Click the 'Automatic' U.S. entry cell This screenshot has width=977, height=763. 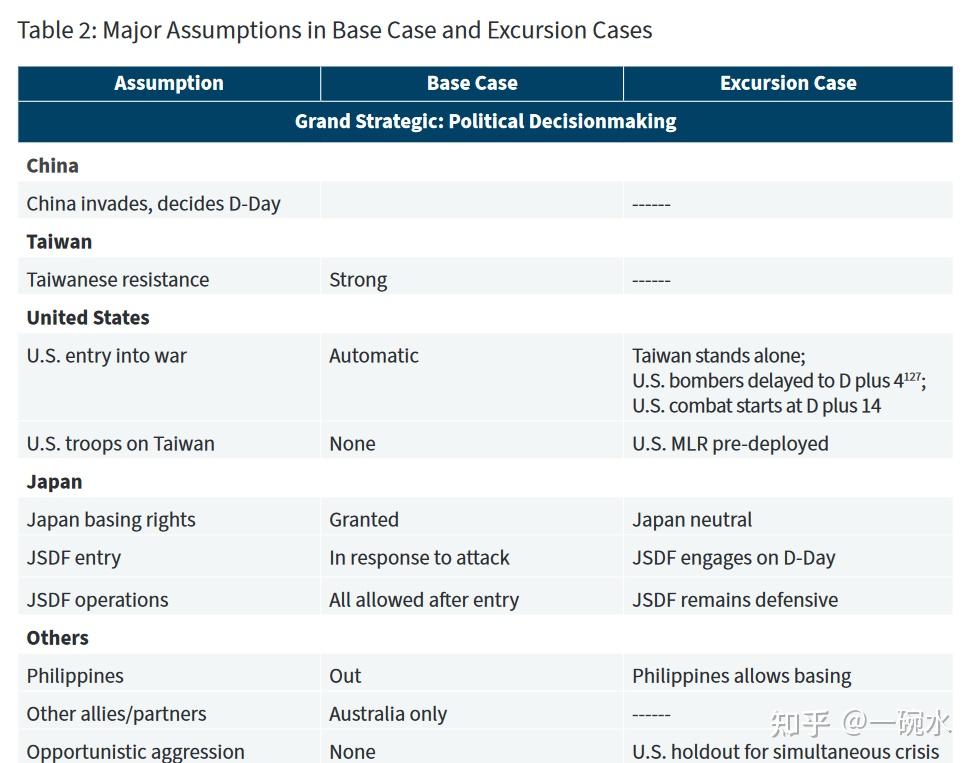374,356
